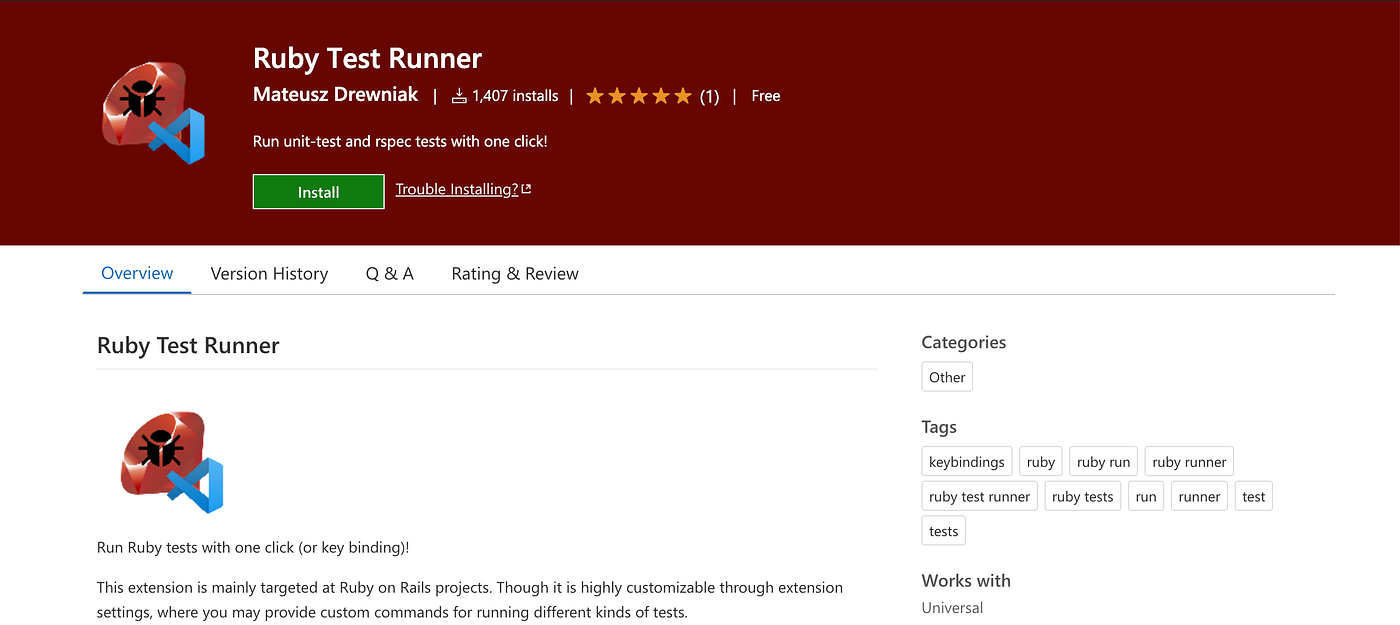Click the Ruby Test Runner extension logo in header
Viewport: 1400px width, 625px height.
click(x=153, y=113)
